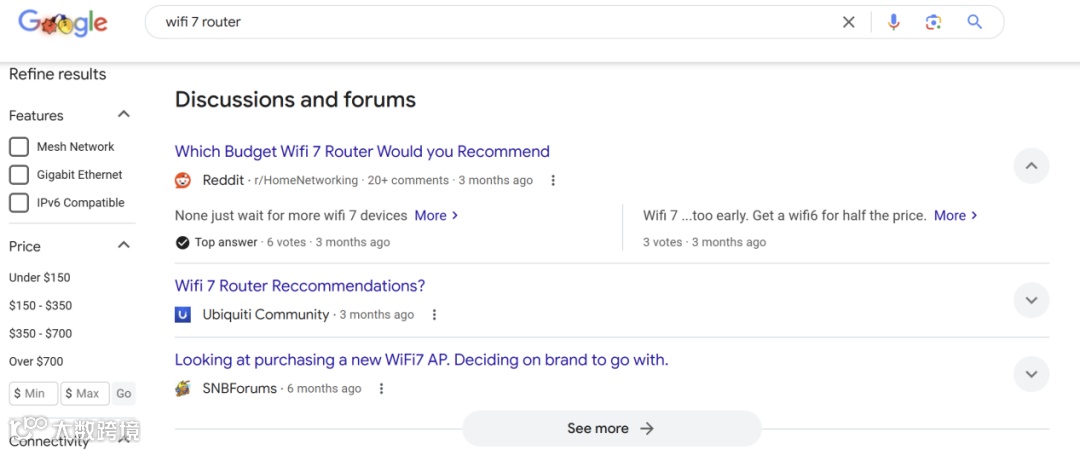The image size is (1080, 450).
Task: Open Google Lens image search
Action: 933,22
